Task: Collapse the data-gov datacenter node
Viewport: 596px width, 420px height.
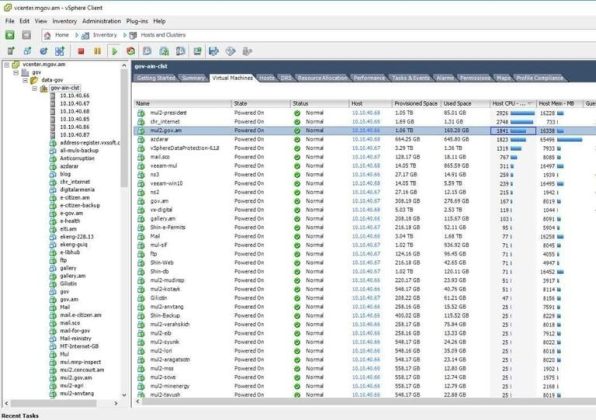Action: point(25,81)
